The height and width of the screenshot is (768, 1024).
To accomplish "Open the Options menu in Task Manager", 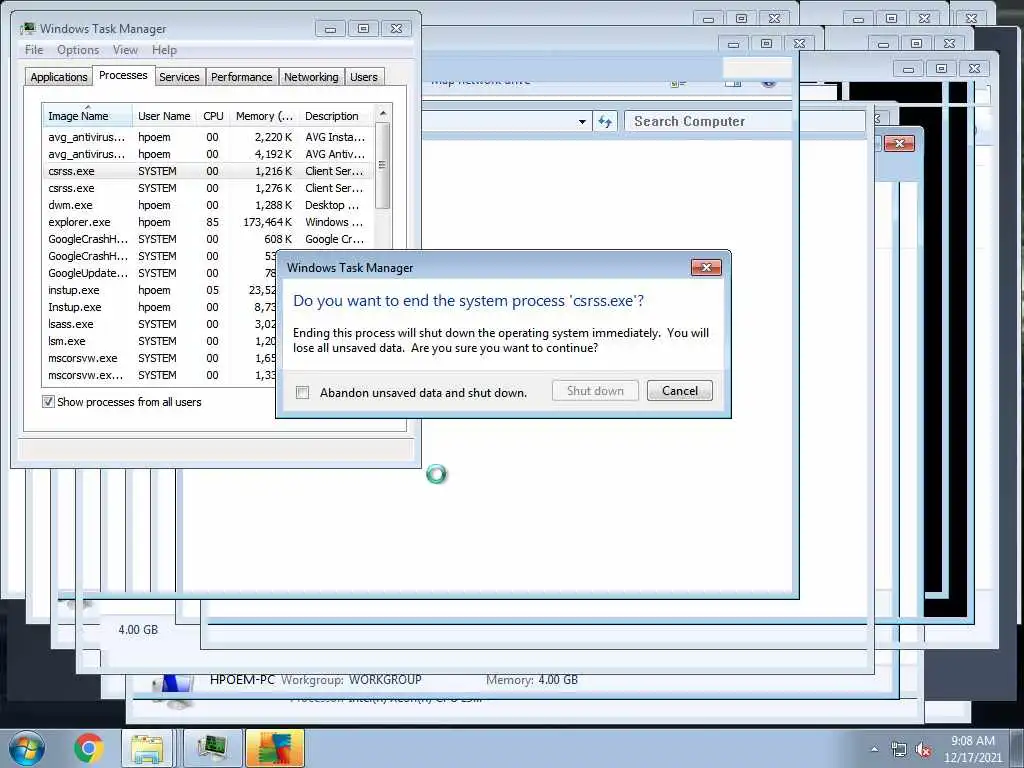I will coord(78,50).
